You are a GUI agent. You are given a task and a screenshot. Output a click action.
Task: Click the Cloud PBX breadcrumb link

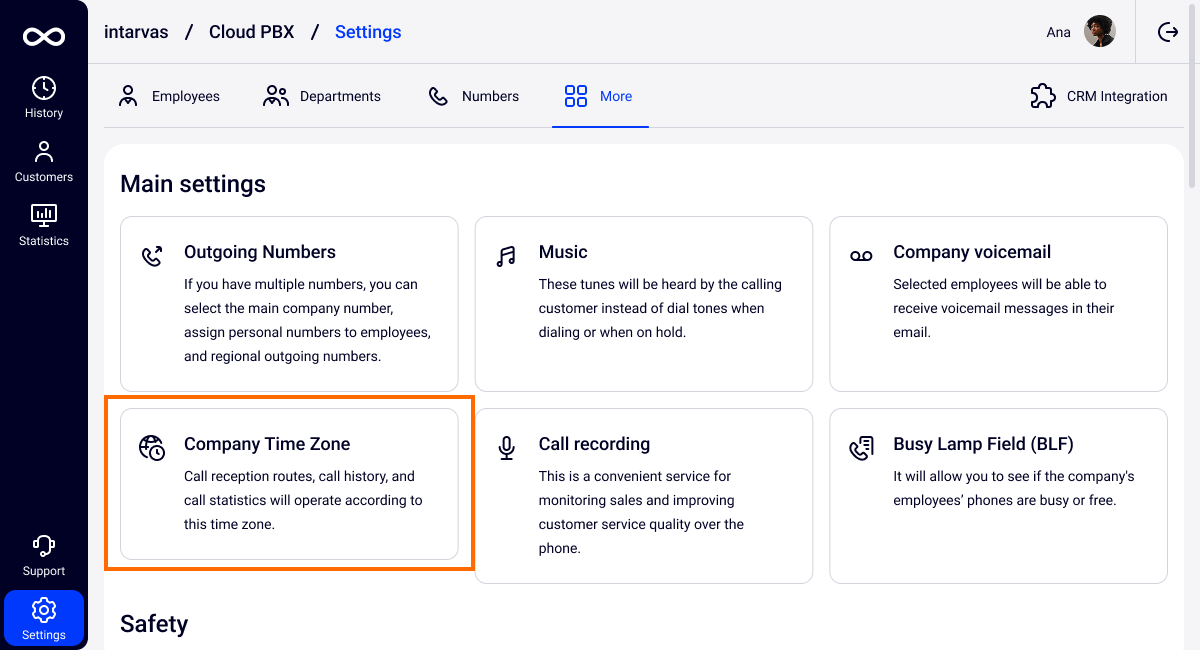(251, 32)
